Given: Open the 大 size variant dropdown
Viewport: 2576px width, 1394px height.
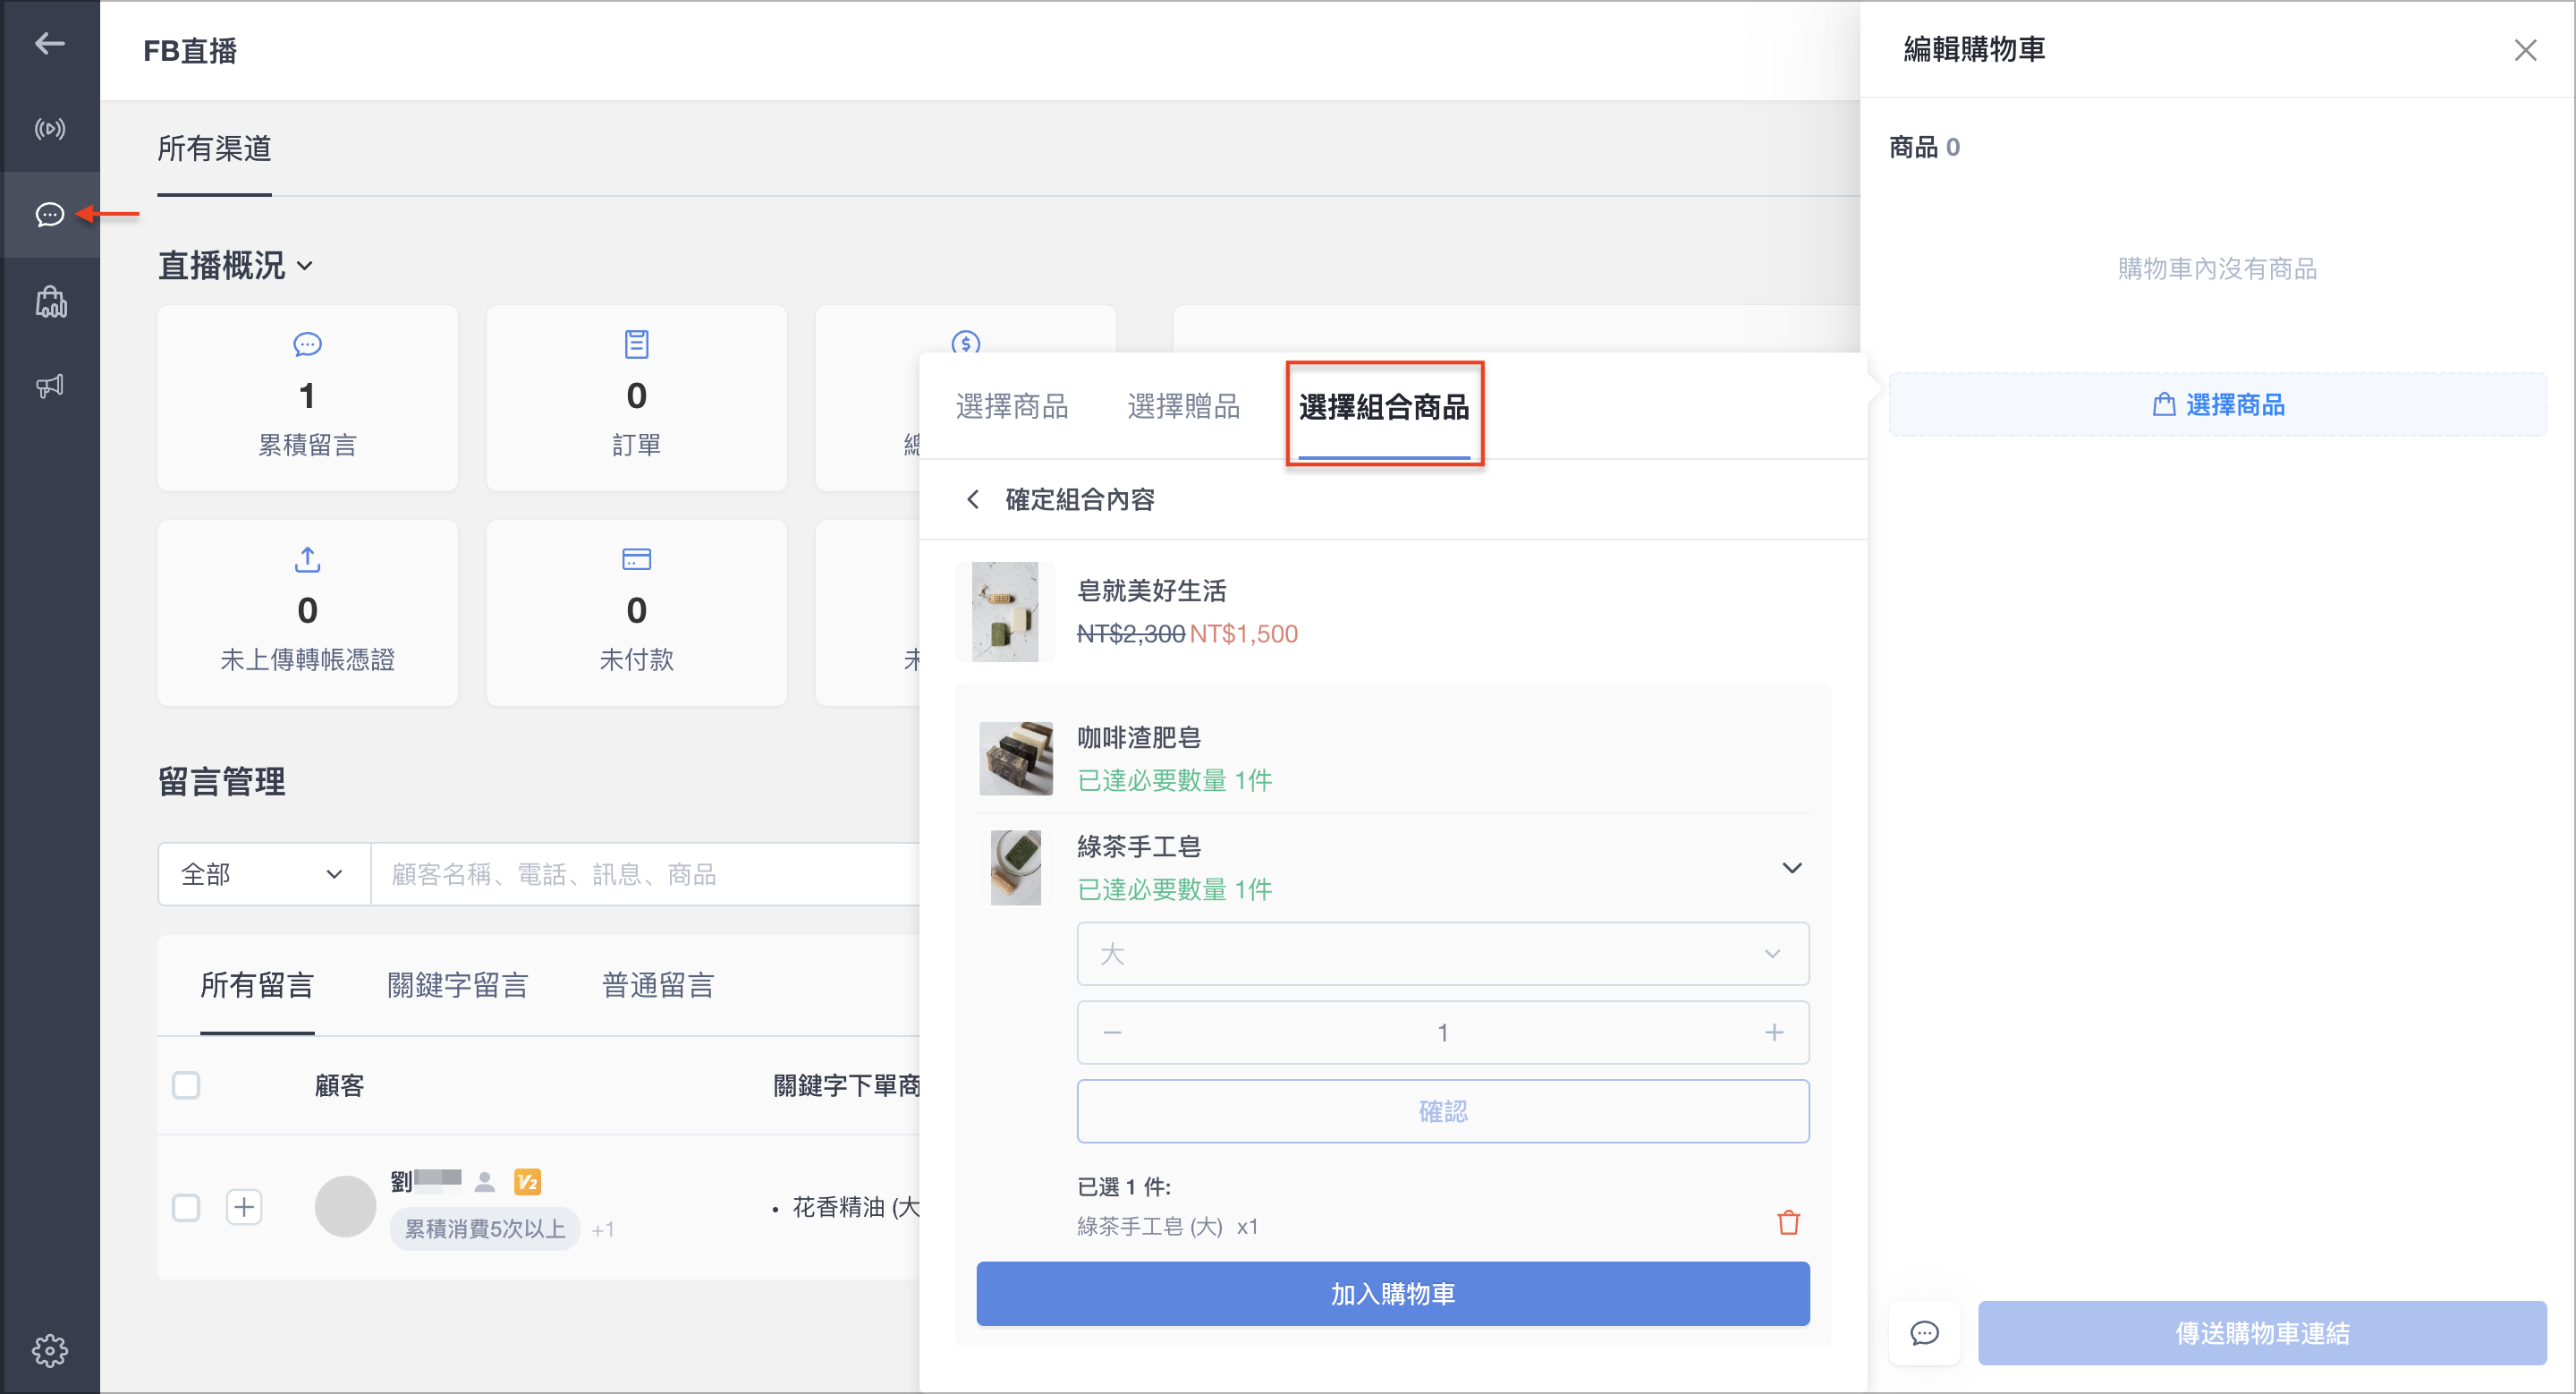Looking at the screenshot, I should pos(1442,953).
